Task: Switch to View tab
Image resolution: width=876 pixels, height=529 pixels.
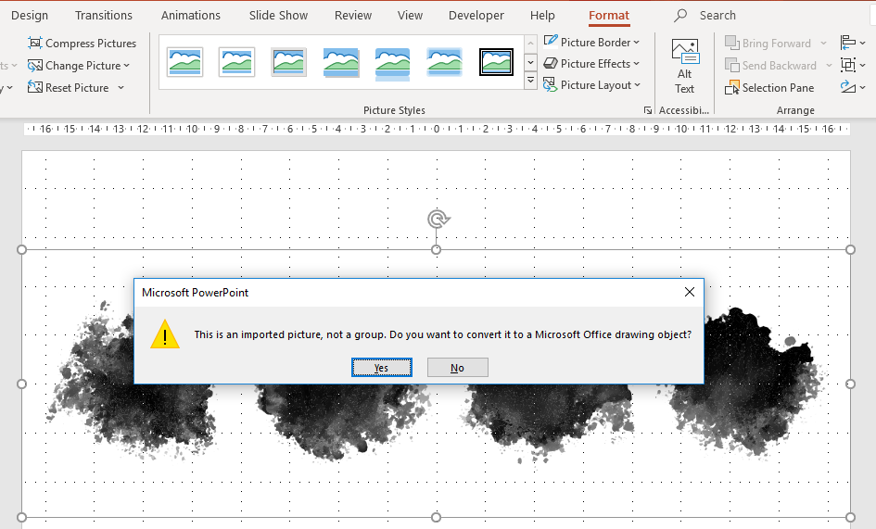Action: (x=410, y=16)
